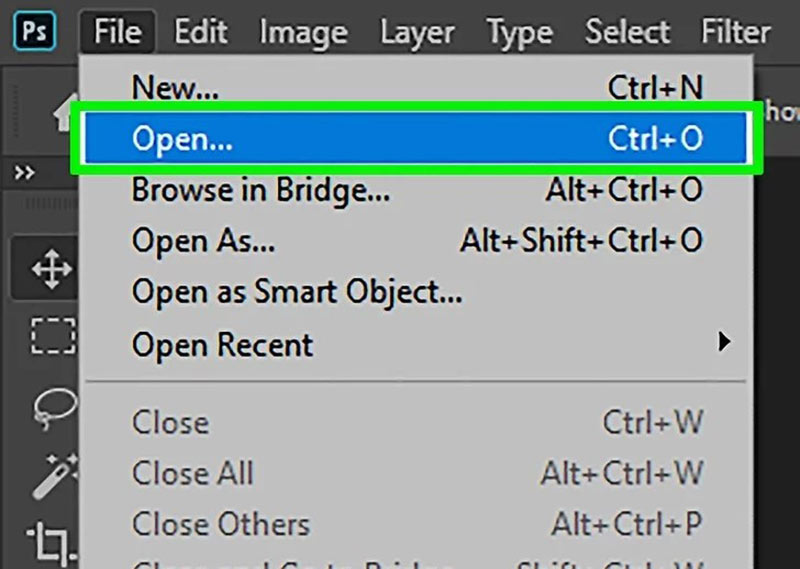Switch to the Layer menu

418,32
